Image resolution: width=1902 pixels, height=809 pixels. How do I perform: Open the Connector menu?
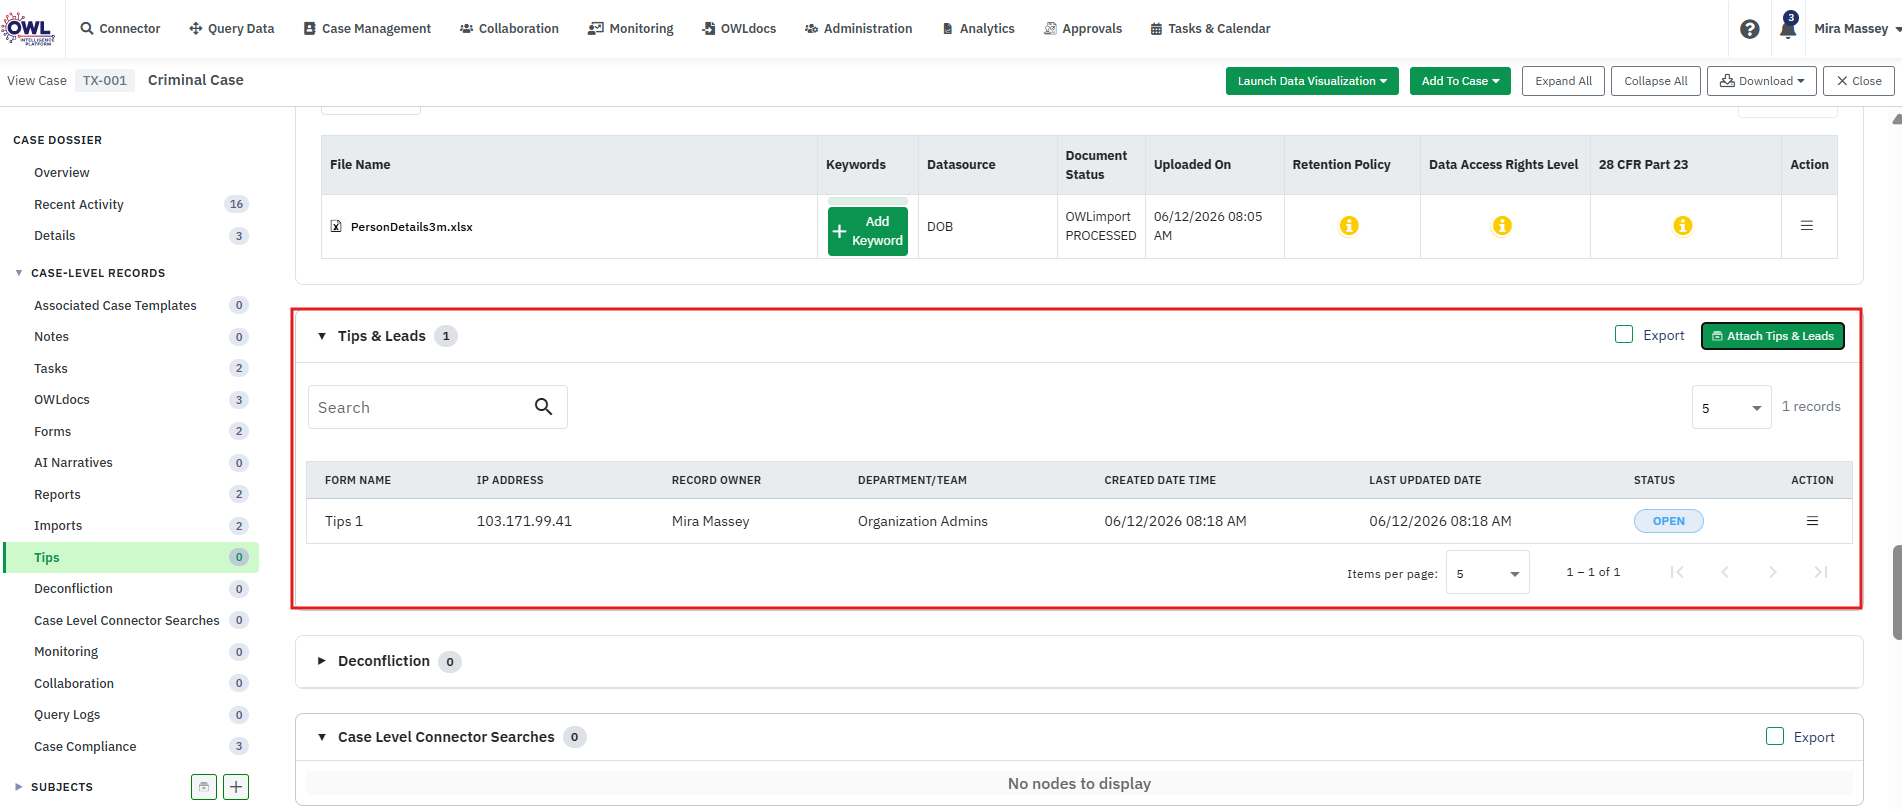pos(120,28)
